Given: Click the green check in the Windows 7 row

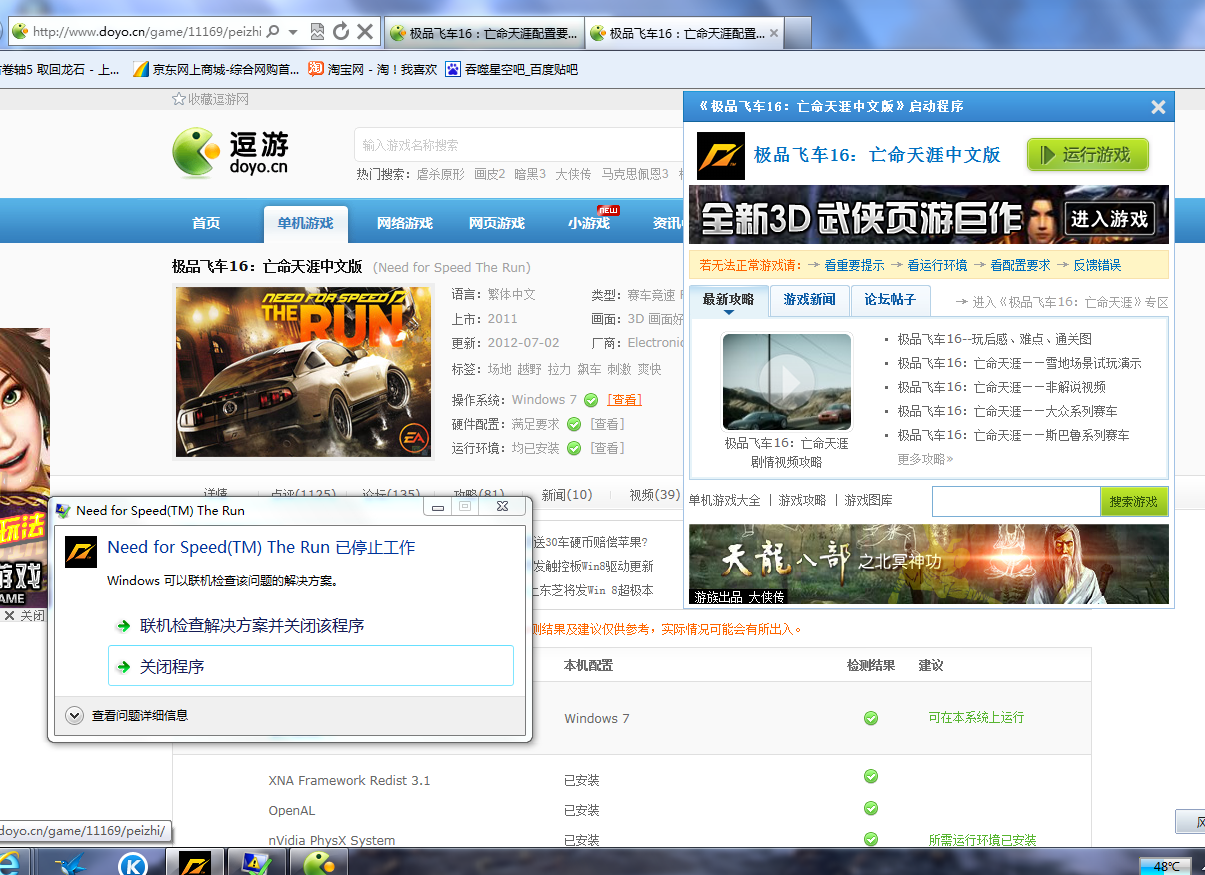Looking at the screenshot, I should coord(871,718).
